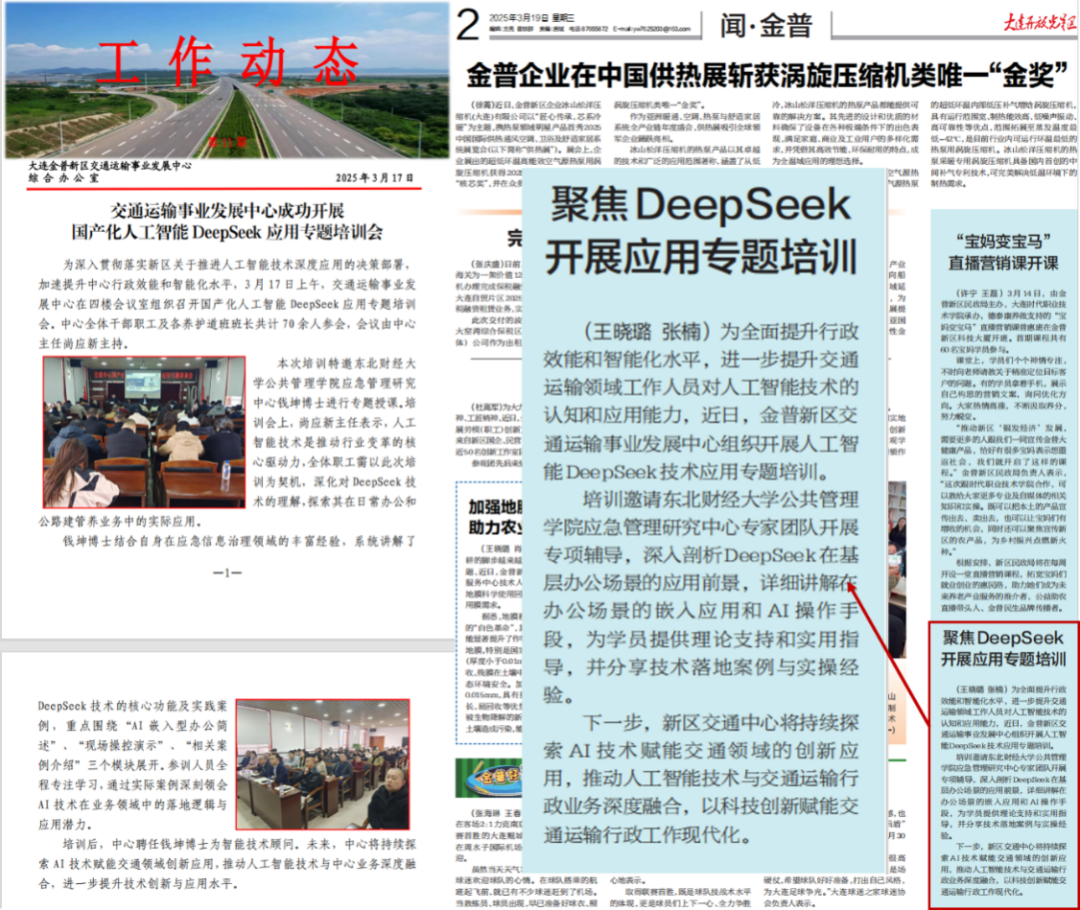Select title line 国产化人工智能 DeepSeek 应用专题培训会

click(227, 232)
